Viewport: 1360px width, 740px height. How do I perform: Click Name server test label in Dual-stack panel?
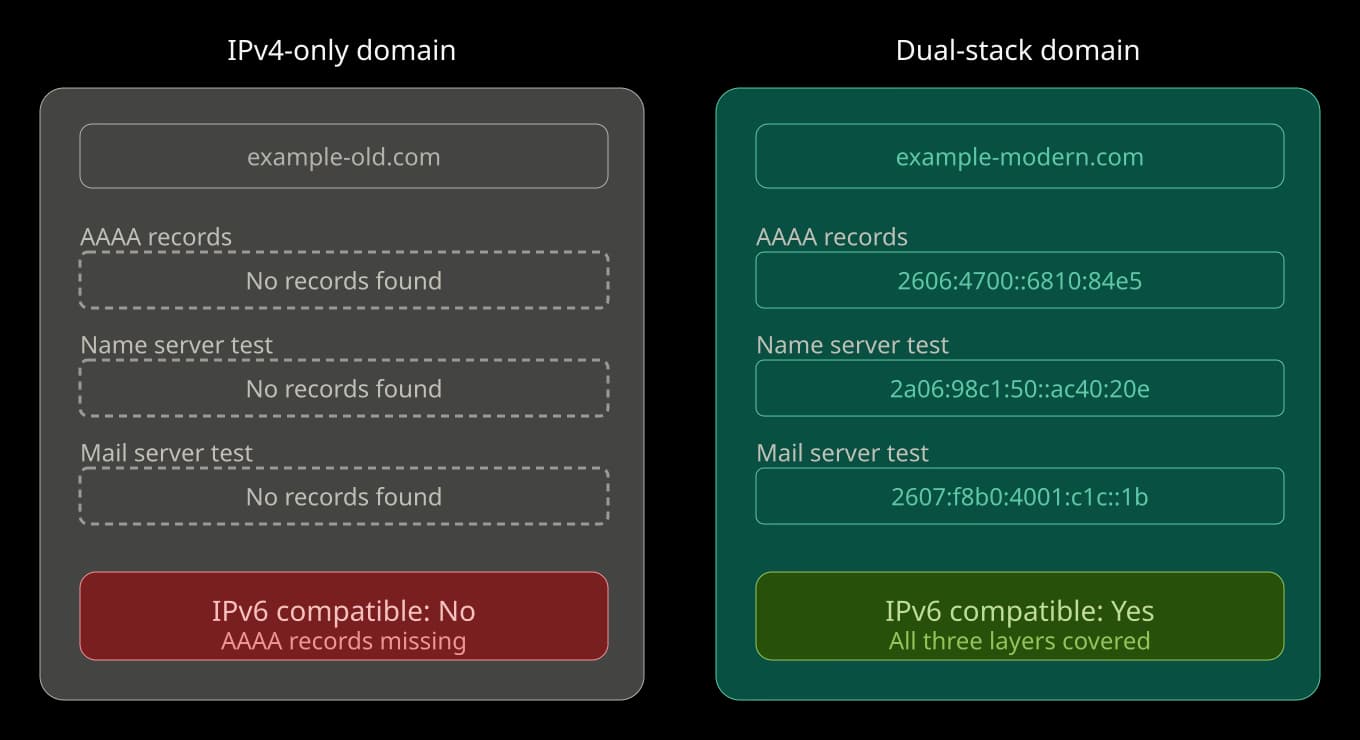[853, 345]
